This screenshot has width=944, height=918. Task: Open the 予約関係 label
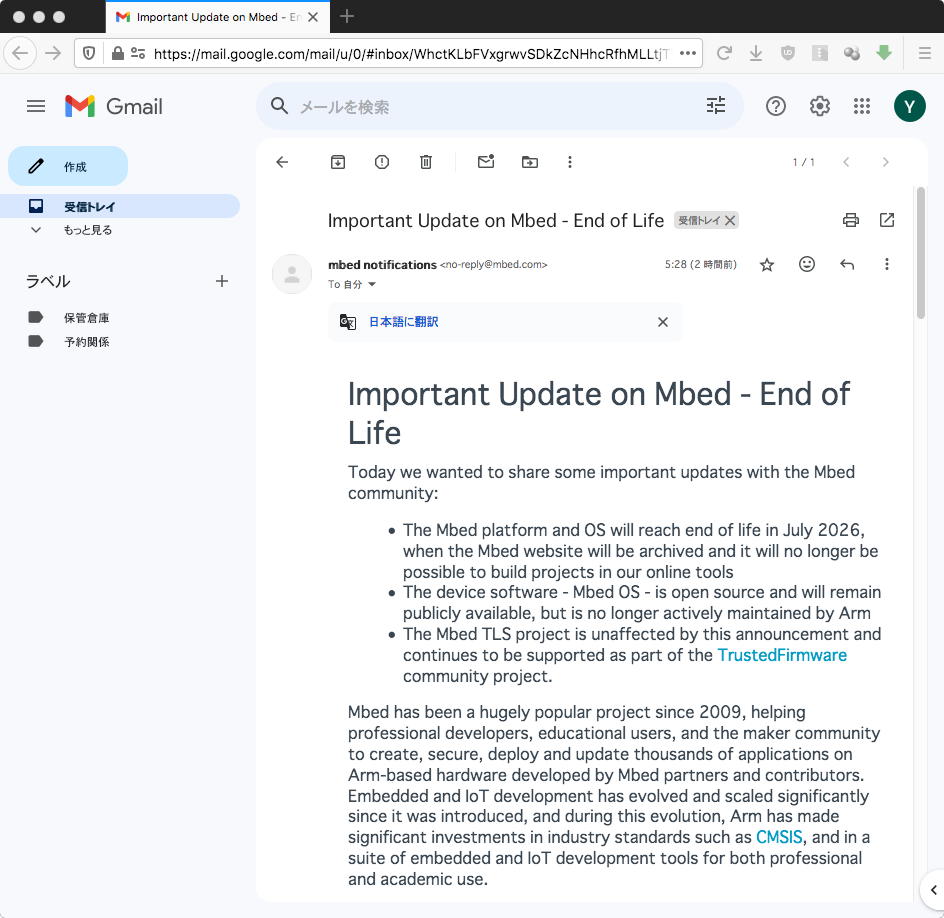tap(87, 342)
